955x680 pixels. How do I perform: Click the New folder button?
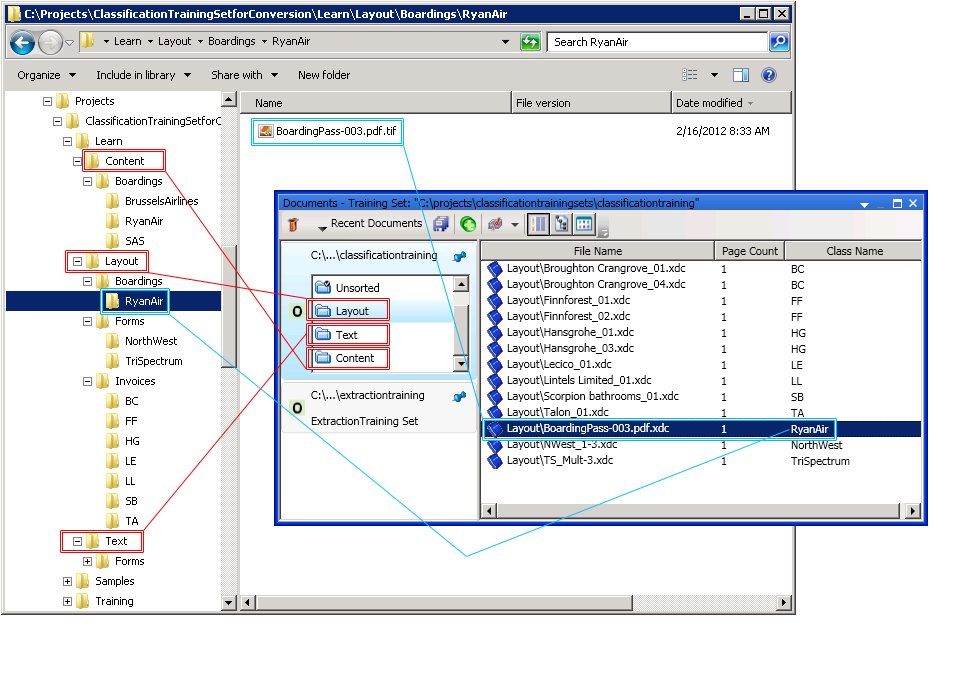323,75
